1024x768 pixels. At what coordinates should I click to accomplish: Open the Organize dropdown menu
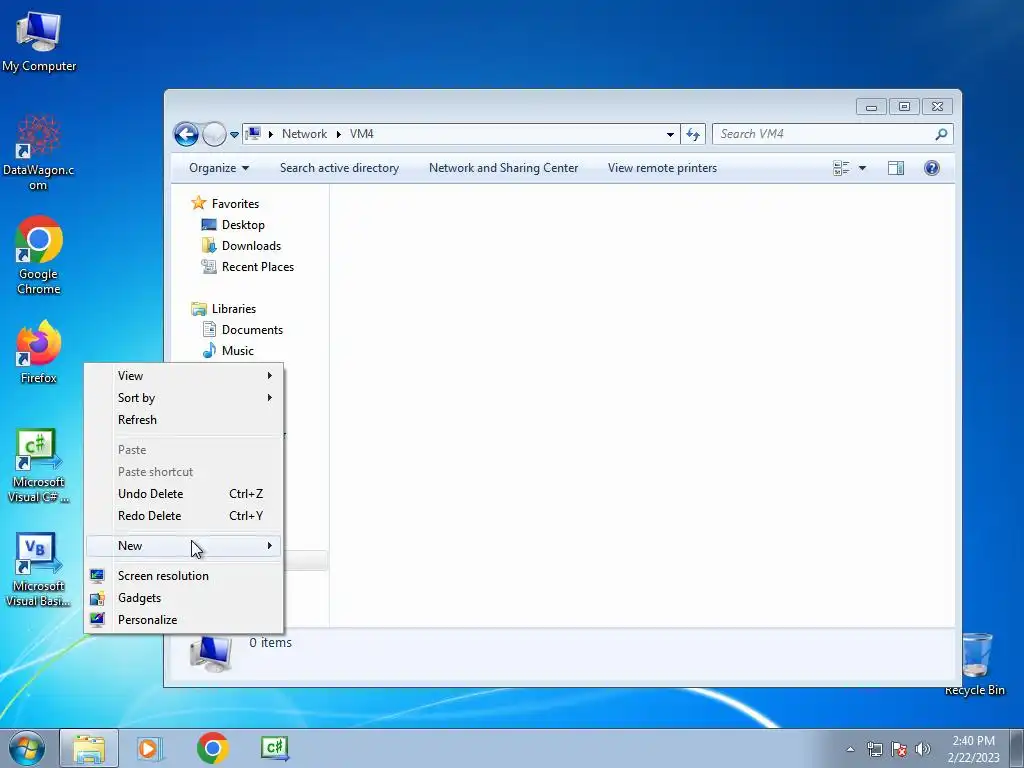tap(219, 168)
